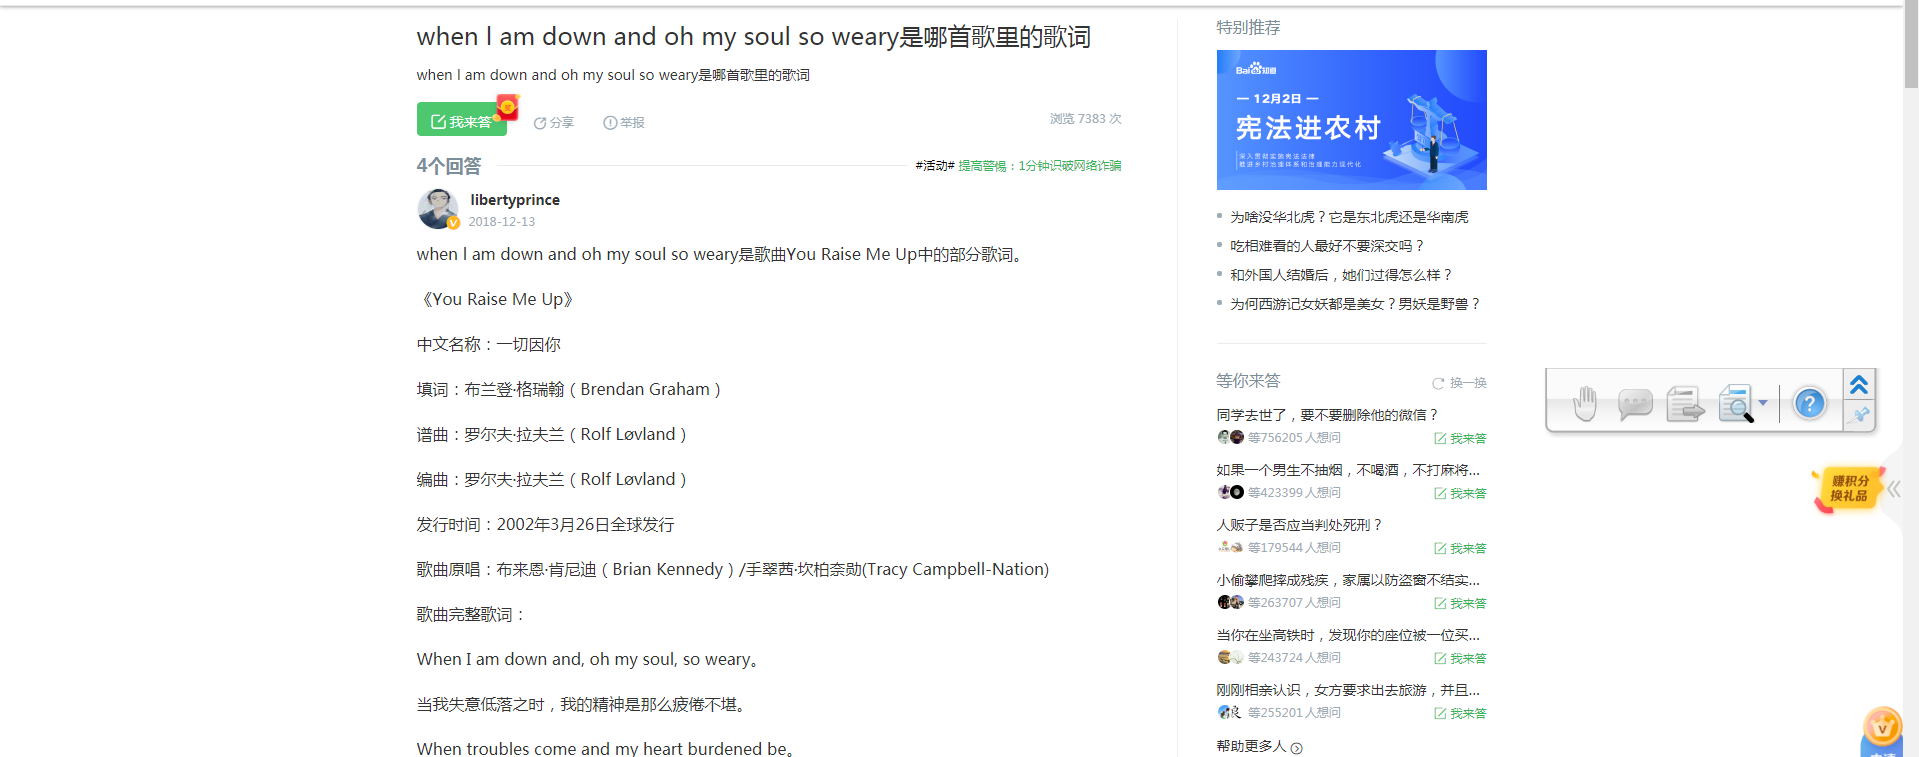Open the blue question mark help
The image size is (1919, 757).
(1809, 404)
